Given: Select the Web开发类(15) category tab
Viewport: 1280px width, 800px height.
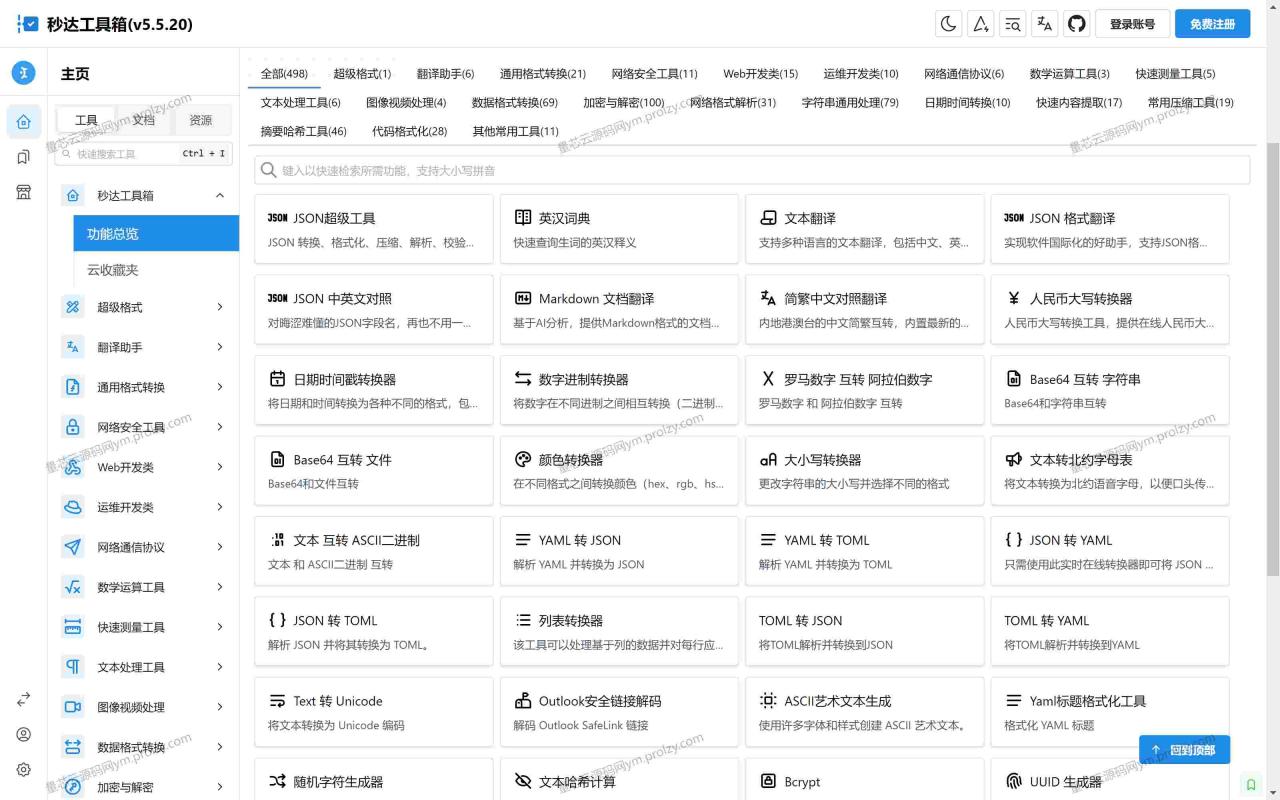Looking at the screenshot, I should click(760, 74).
